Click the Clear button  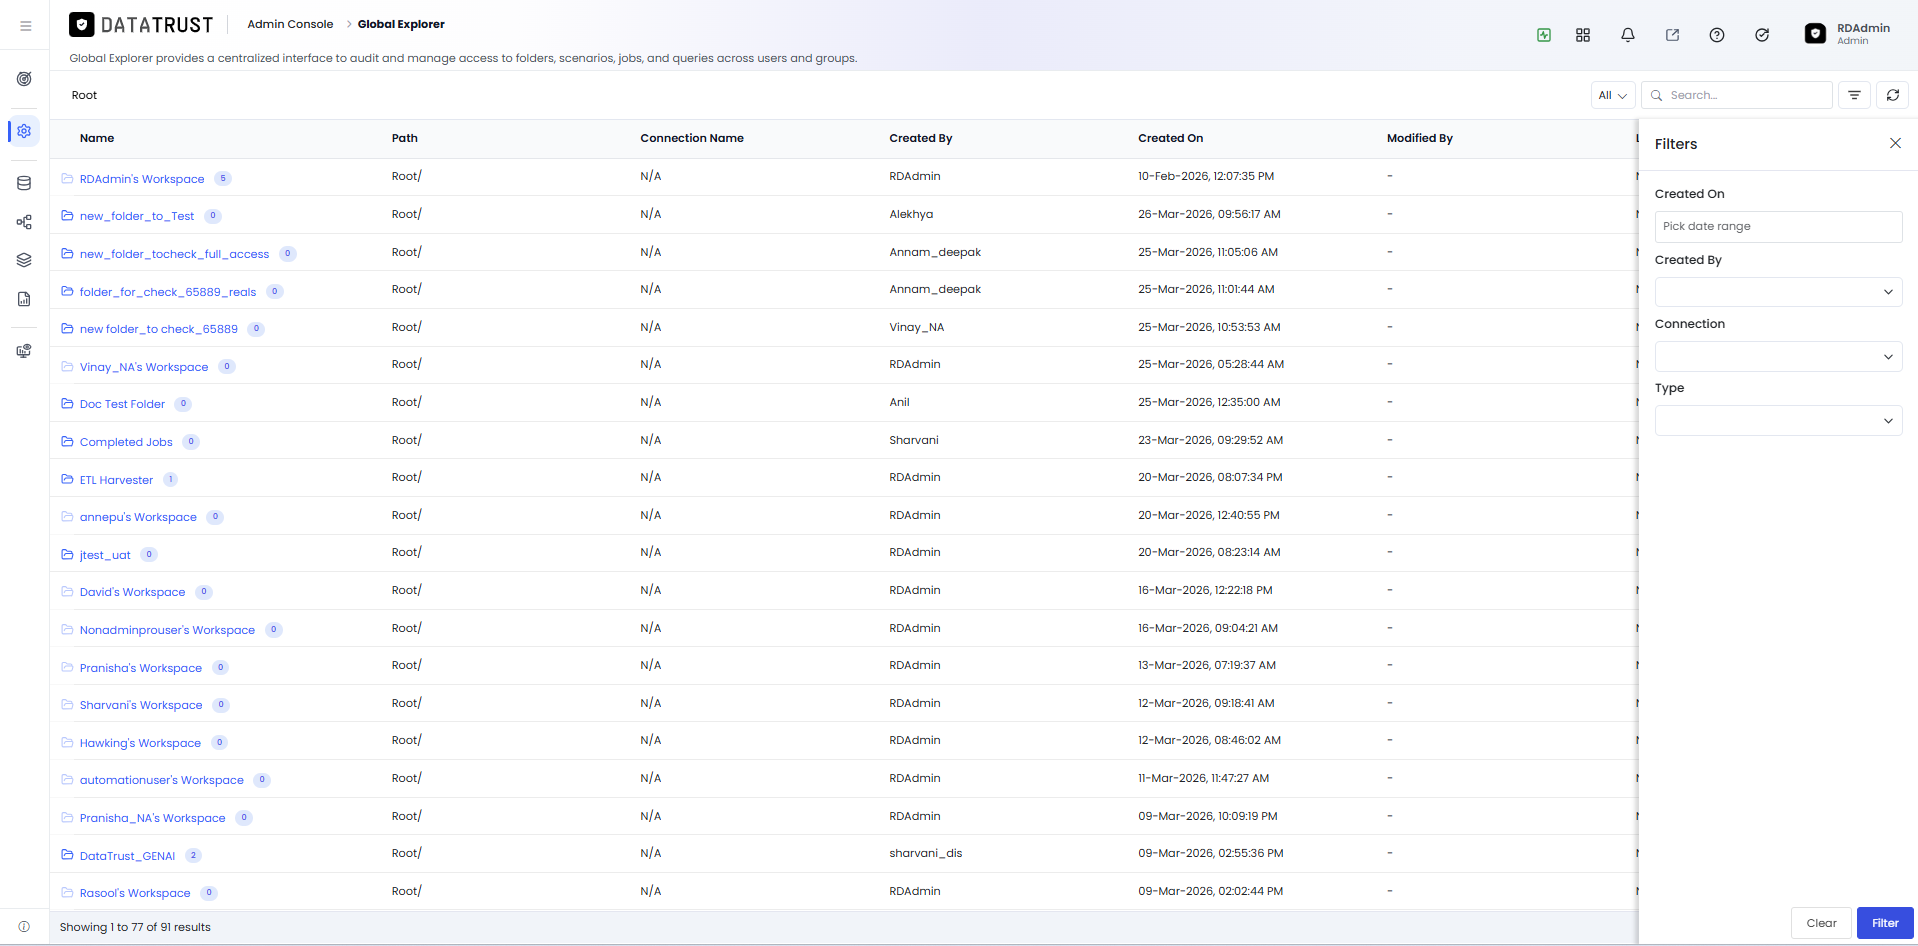(x=1821, y=923)
